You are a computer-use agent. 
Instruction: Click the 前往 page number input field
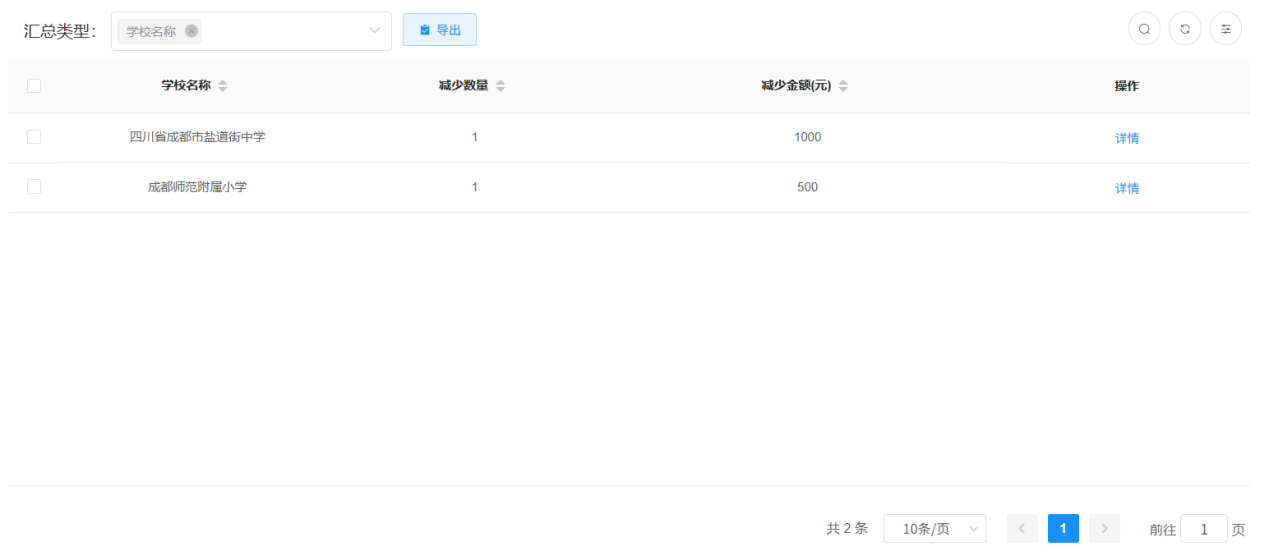1203,529
